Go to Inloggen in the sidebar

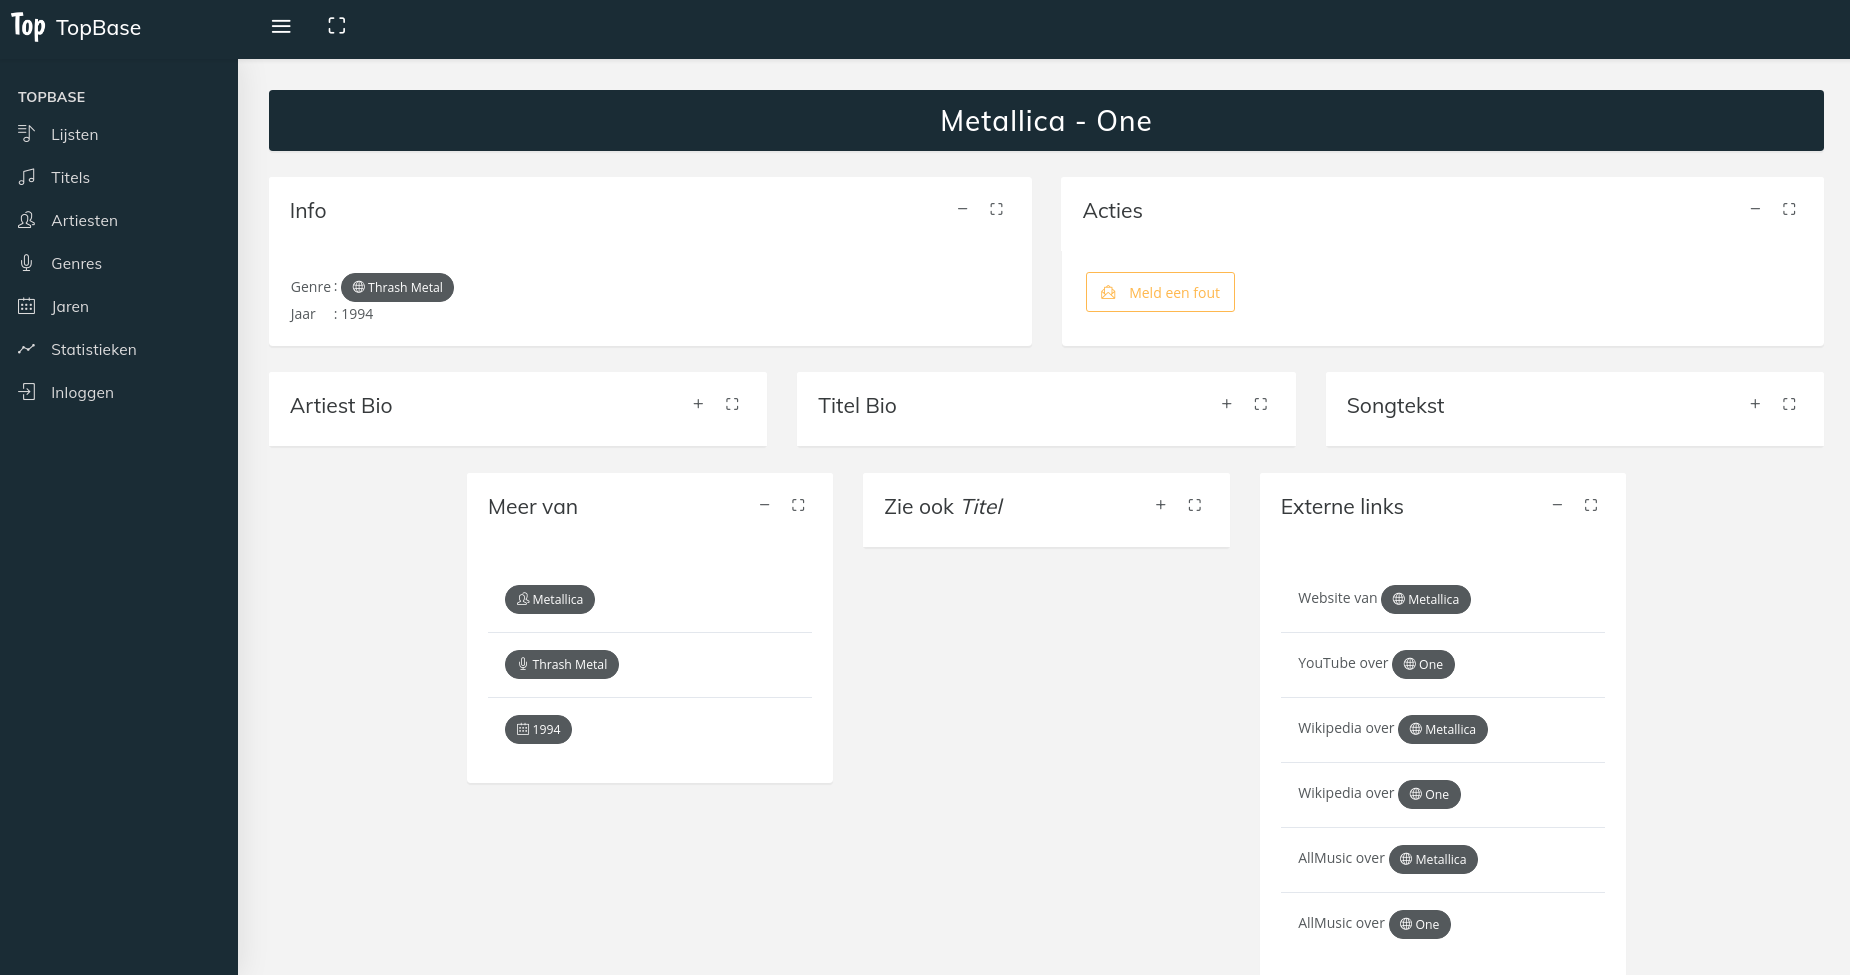pos(82,392)
